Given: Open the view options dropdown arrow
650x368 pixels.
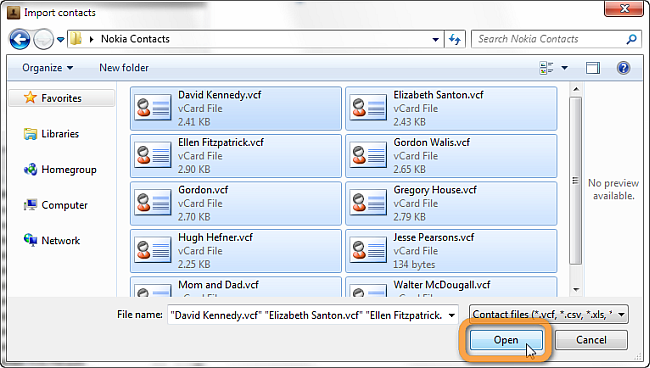Looking at the screenshot, I should [565, 68].
